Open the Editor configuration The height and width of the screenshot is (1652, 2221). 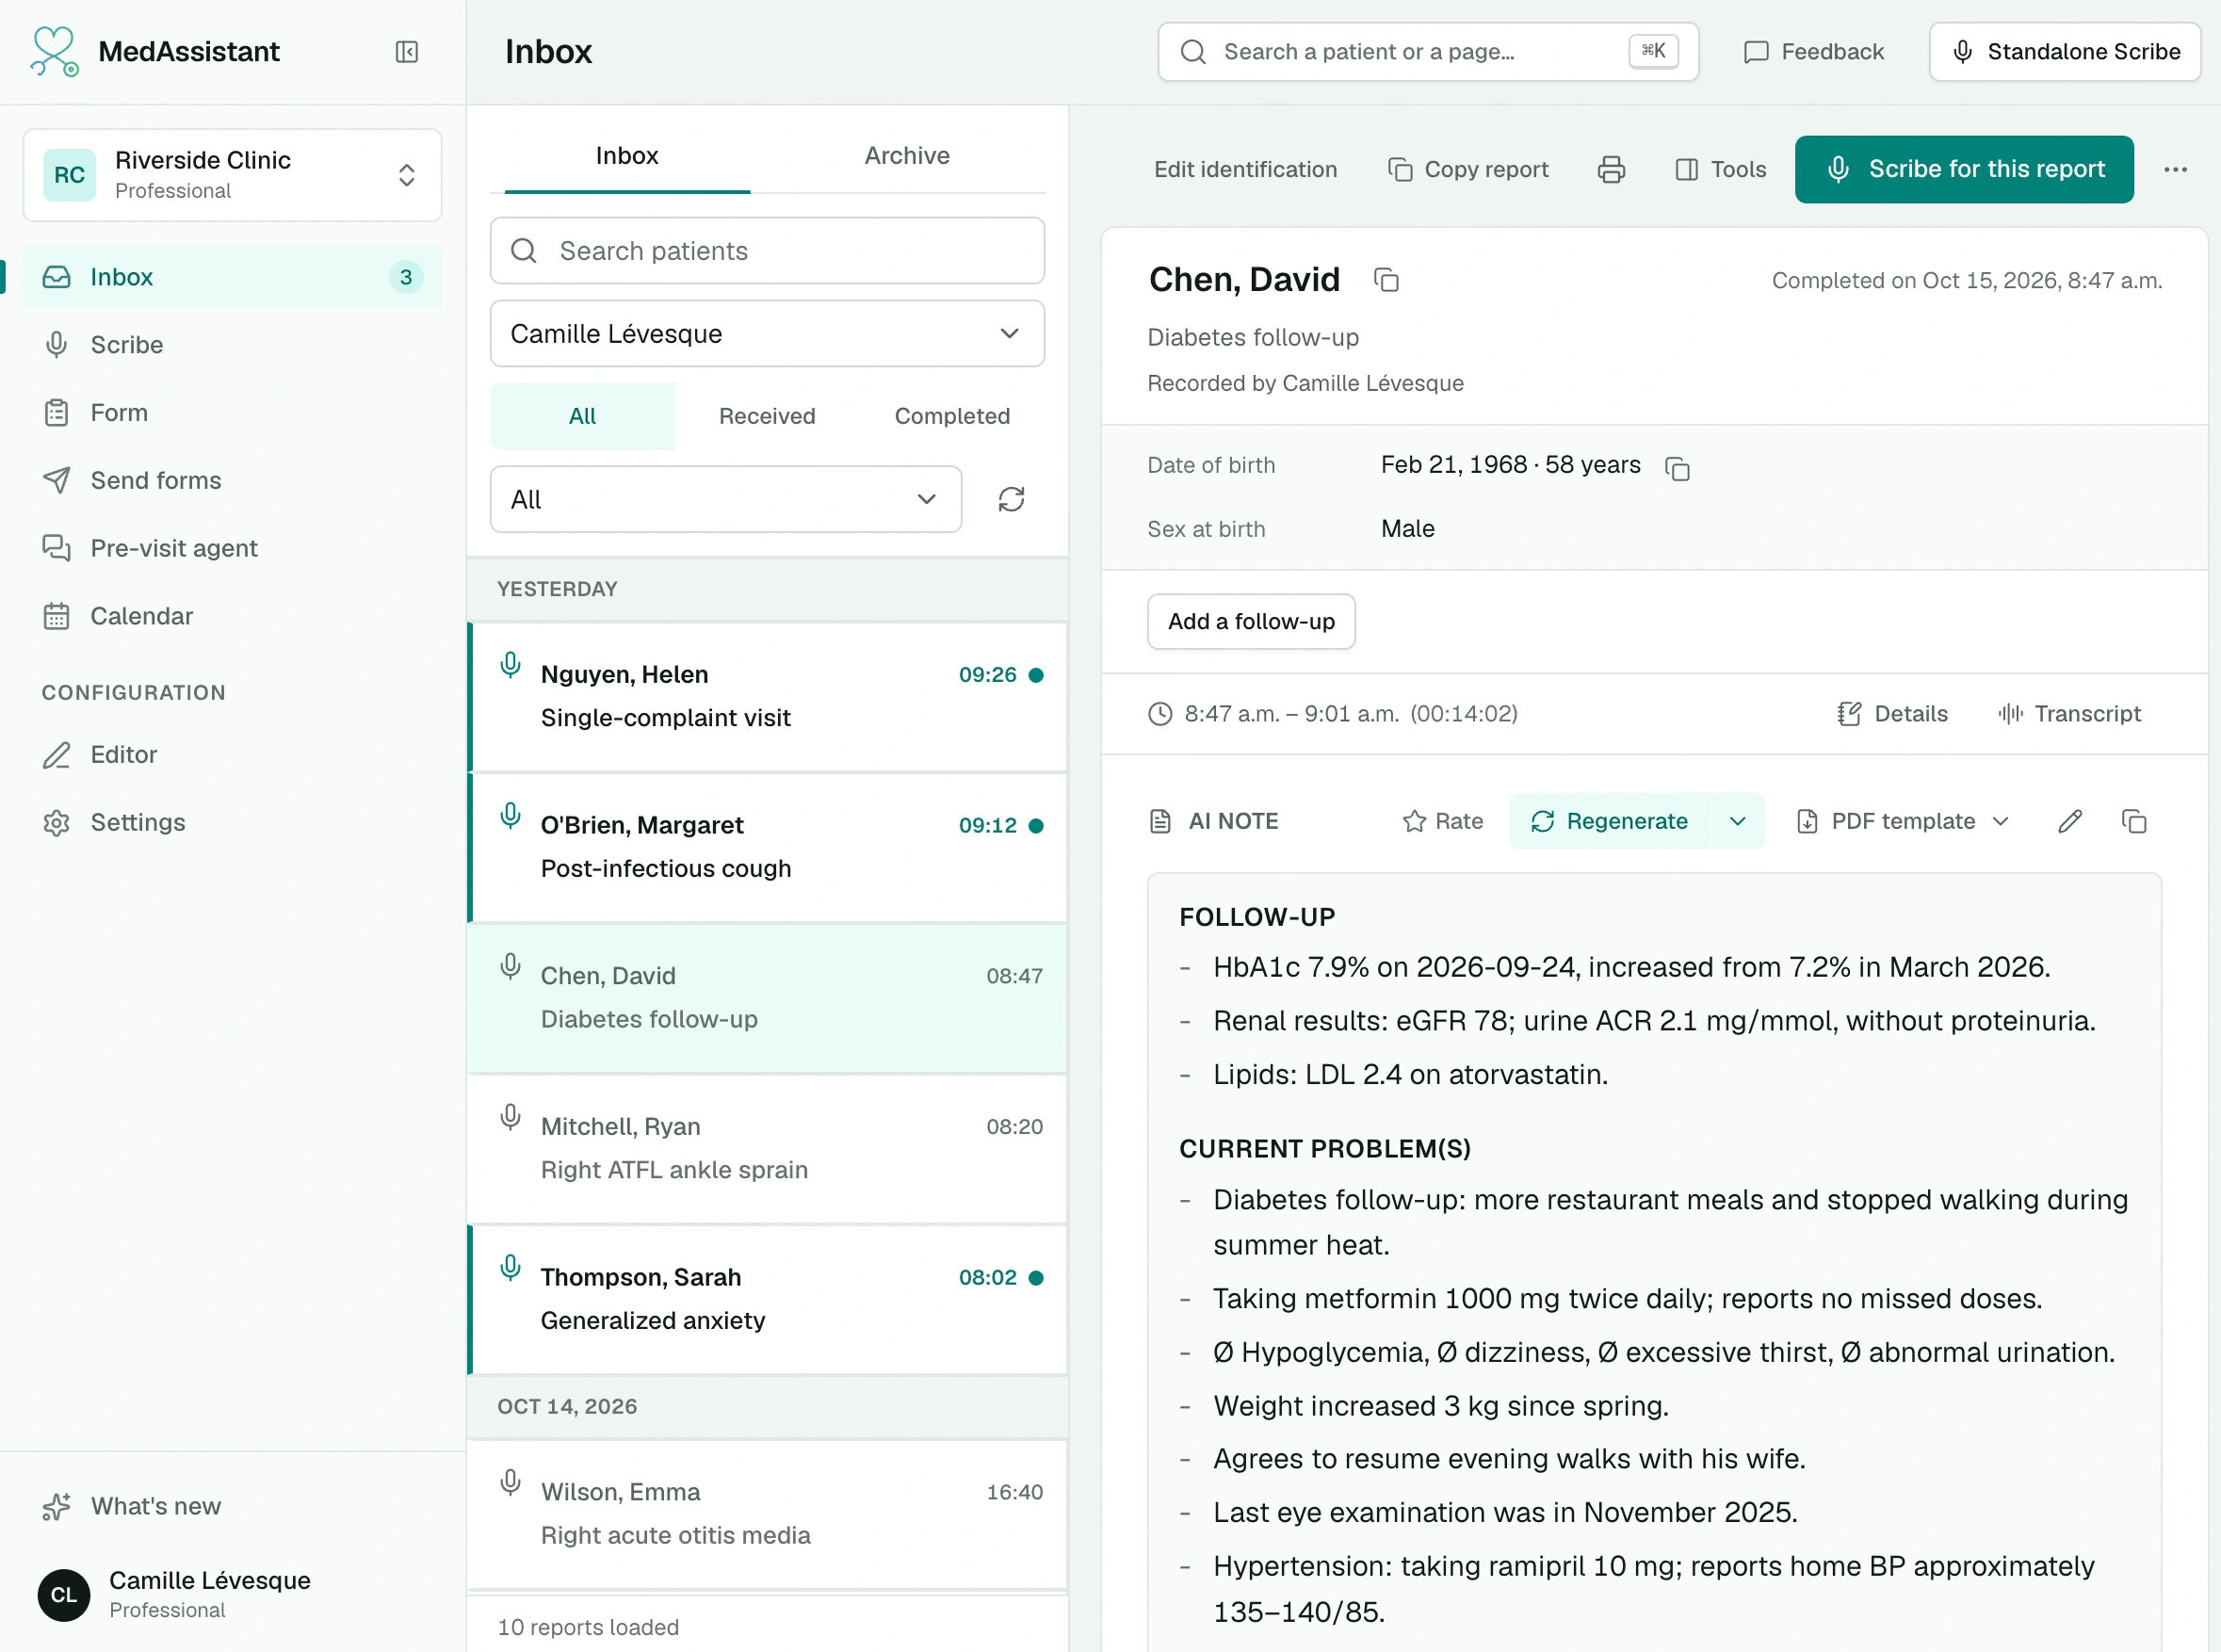pos(232,755)
